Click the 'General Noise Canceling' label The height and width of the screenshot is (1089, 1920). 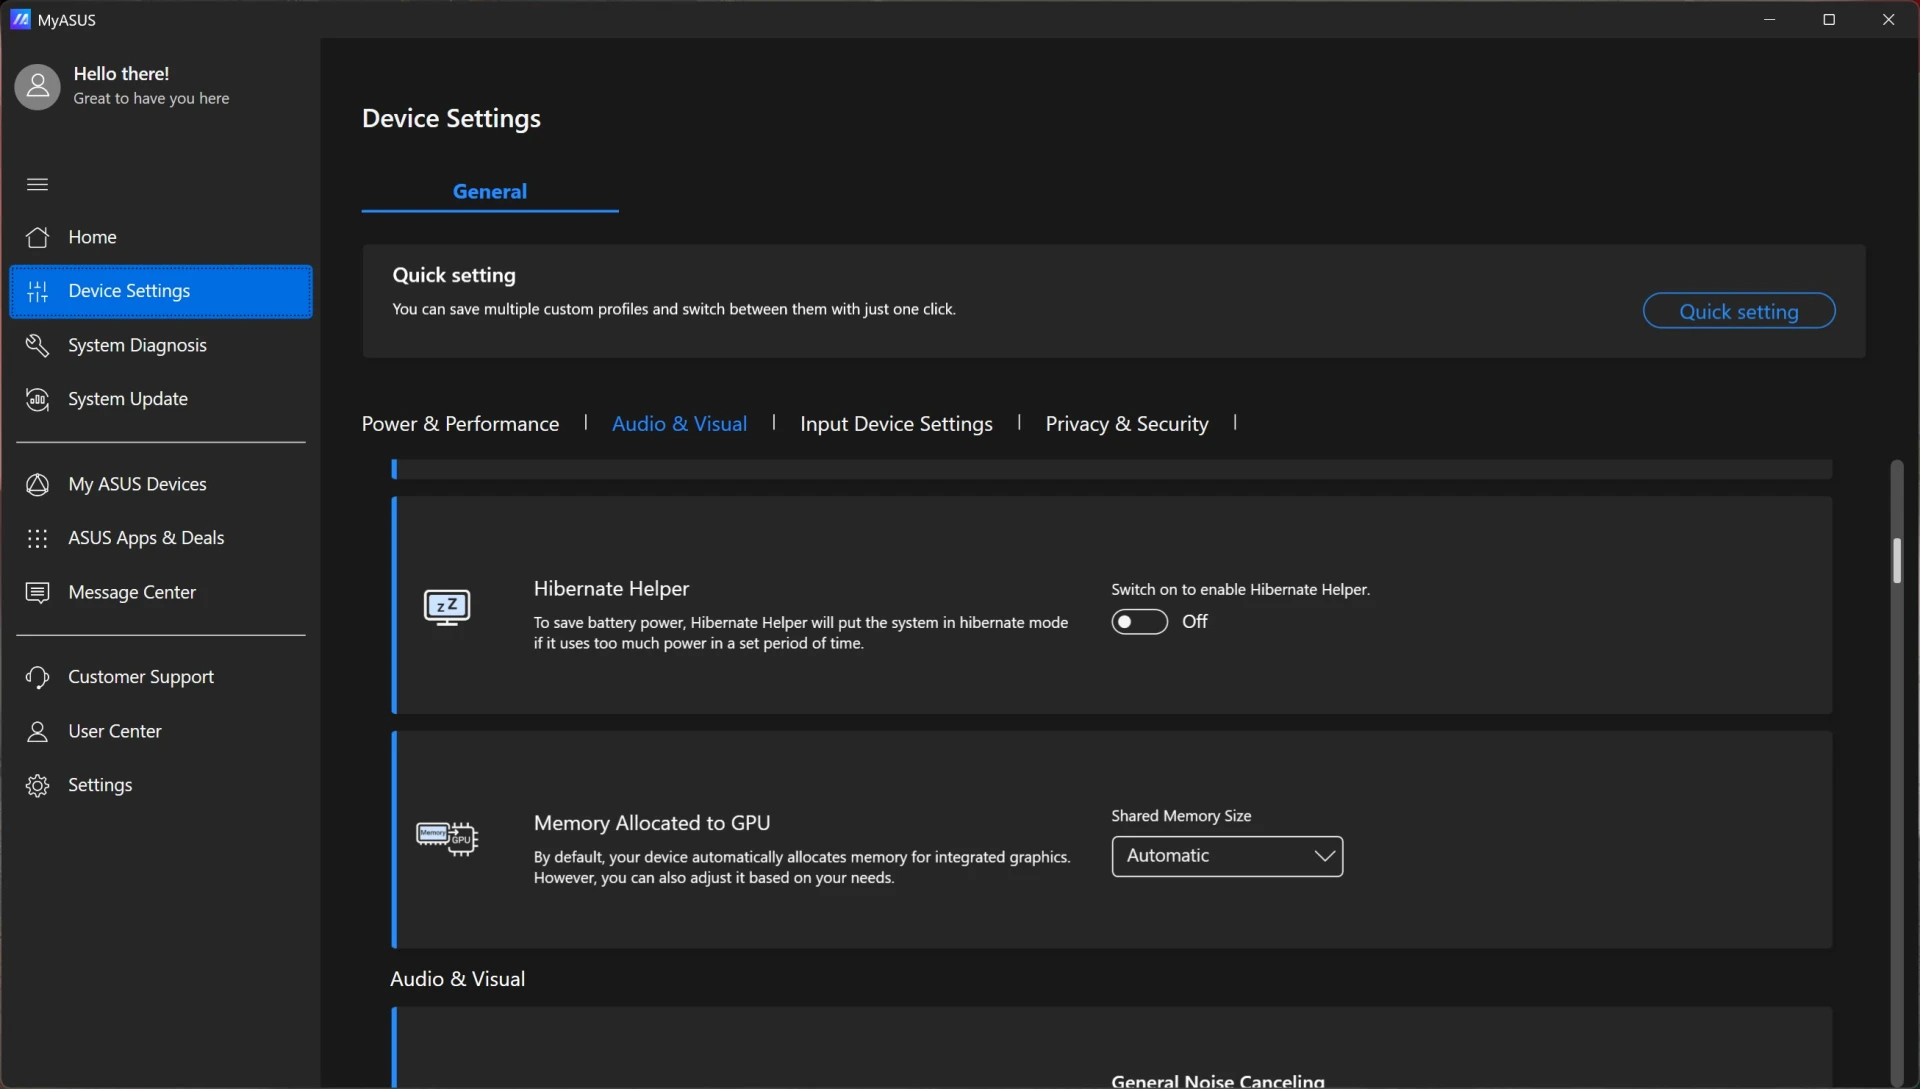click(1217, 1081)
